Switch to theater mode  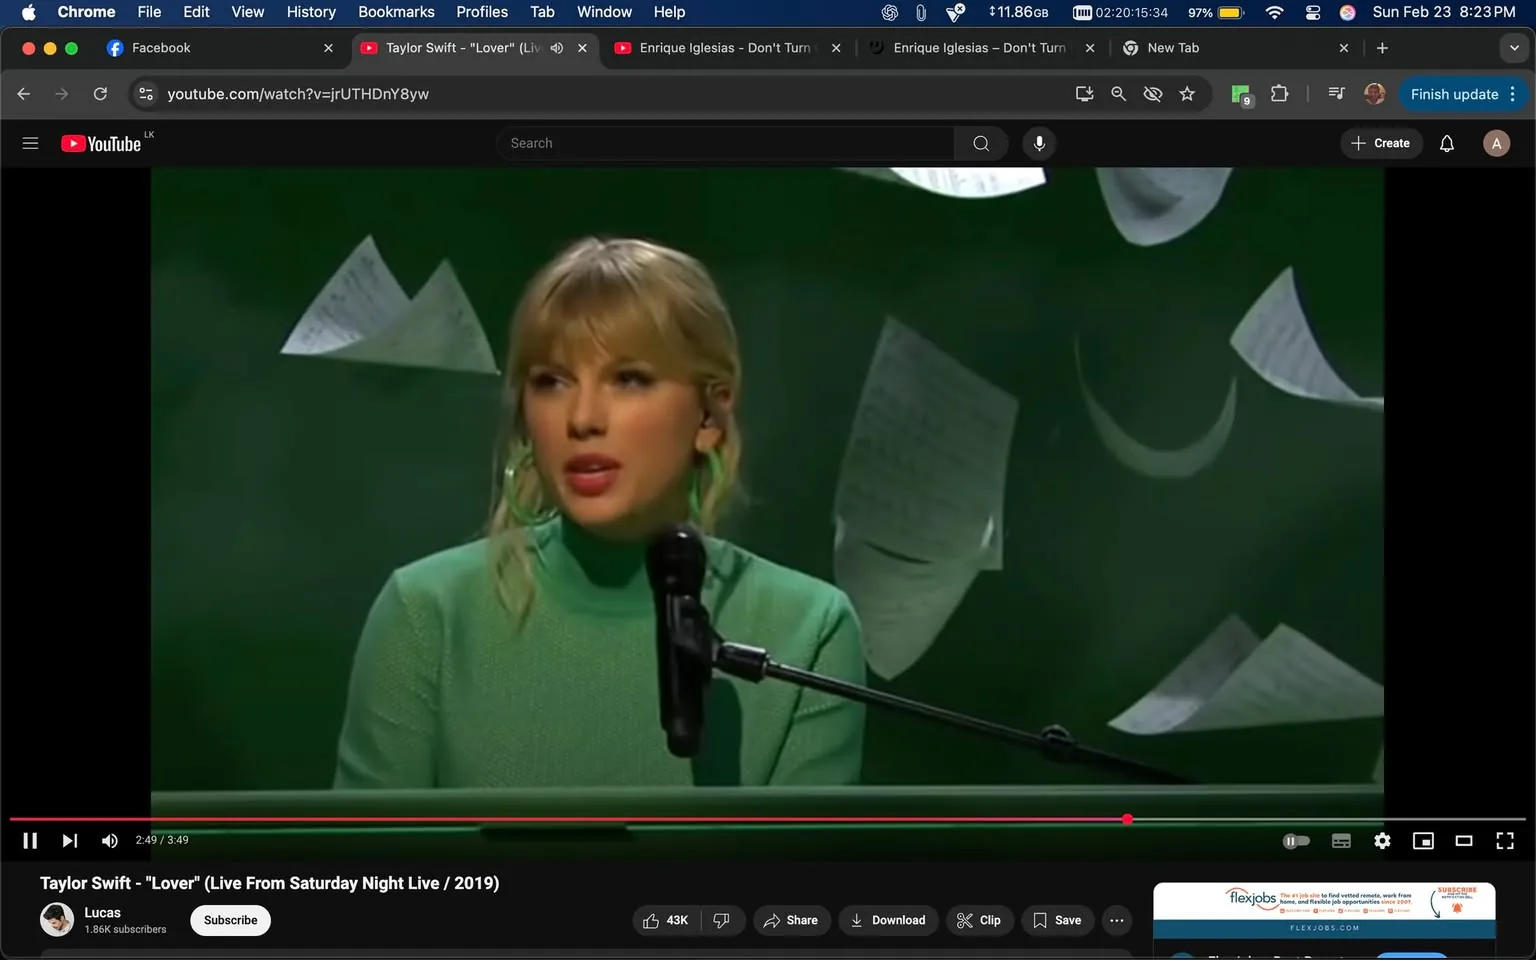click(1464, 840)
